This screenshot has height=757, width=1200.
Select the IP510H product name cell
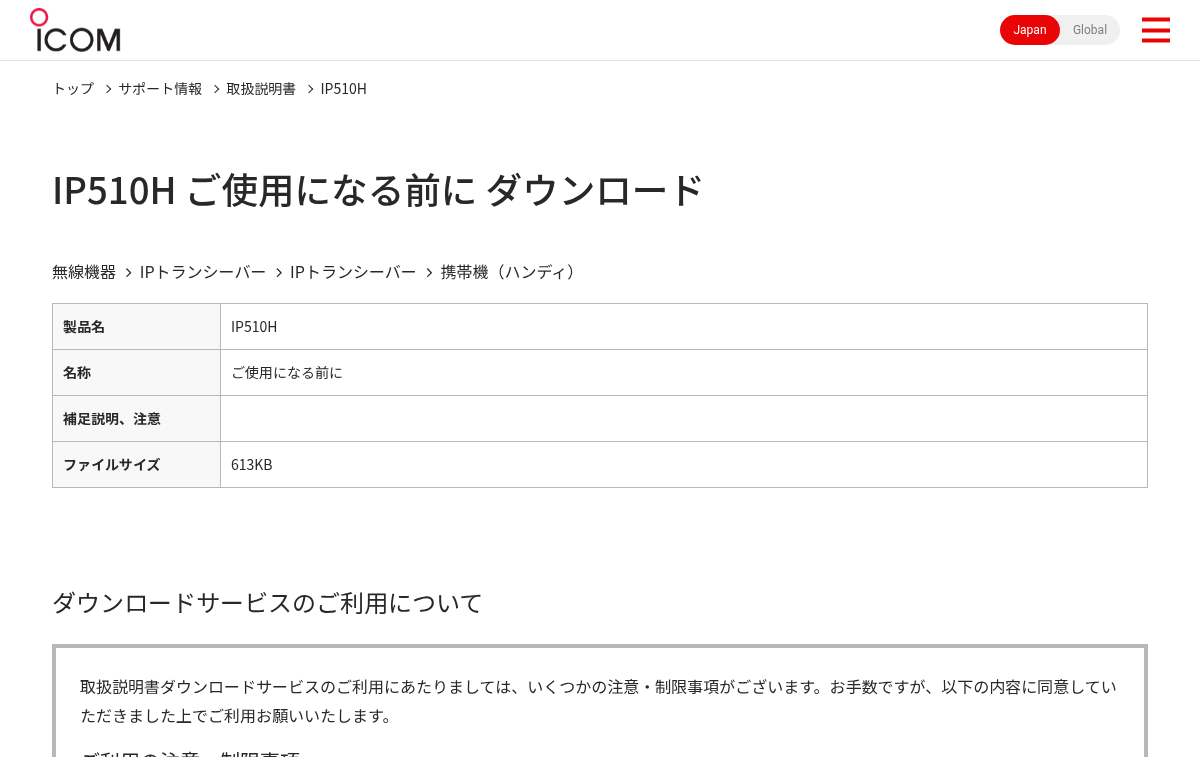(684, 327)
